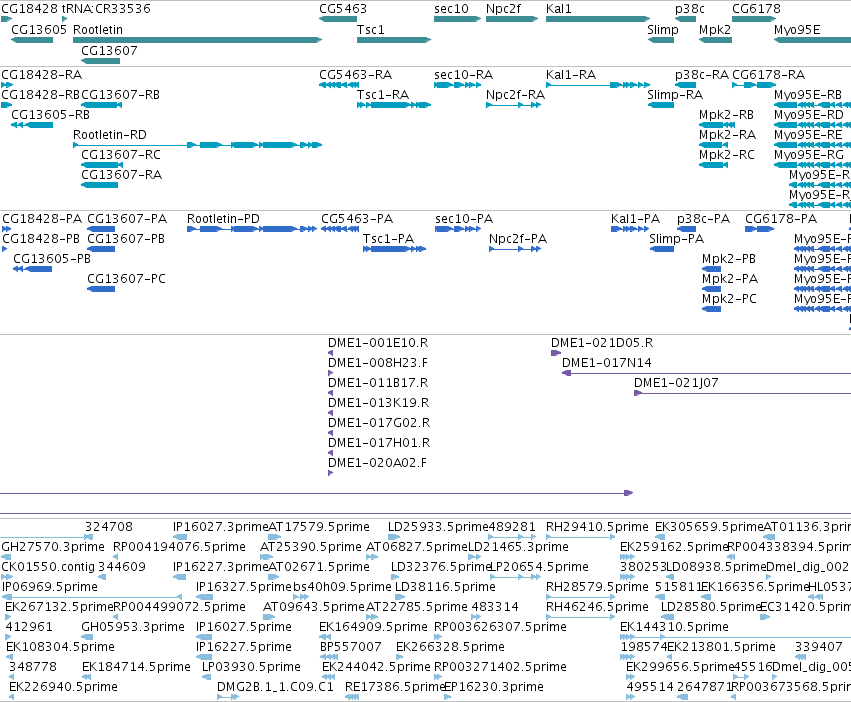851x702 pixels.
Task: Click BAC end DME1-011B17.R
Action: [x=331, y=393]
